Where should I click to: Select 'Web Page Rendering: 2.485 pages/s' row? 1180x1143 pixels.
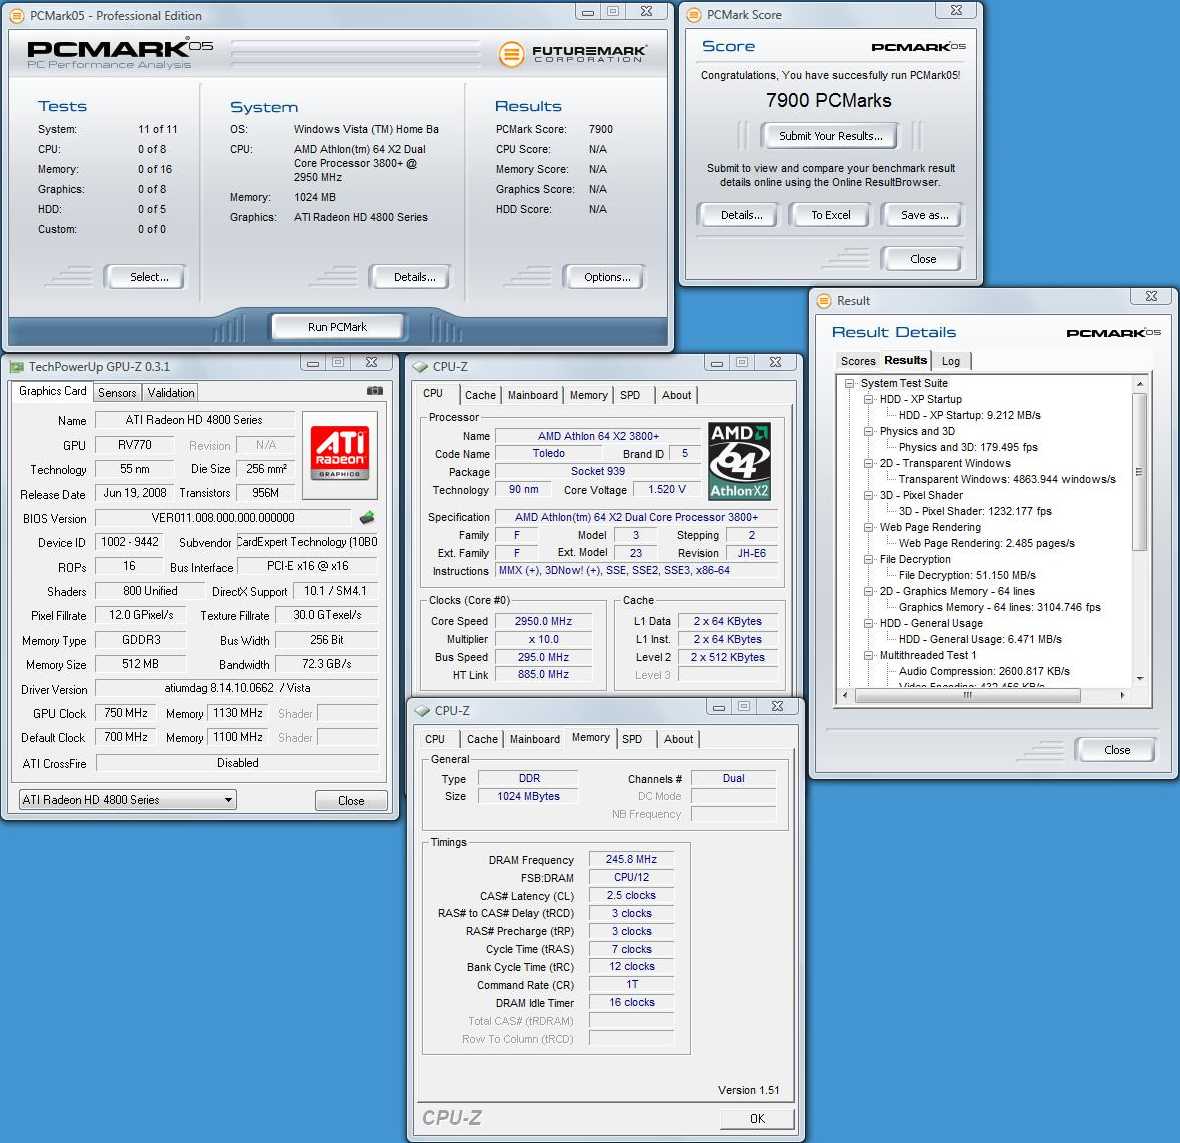987,543
